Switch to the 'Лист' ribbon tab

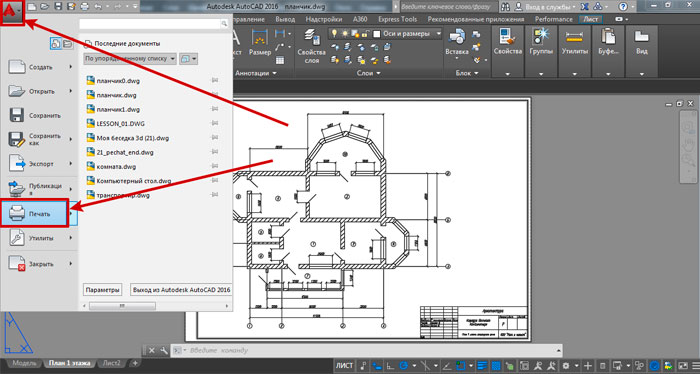click(590, 19)
